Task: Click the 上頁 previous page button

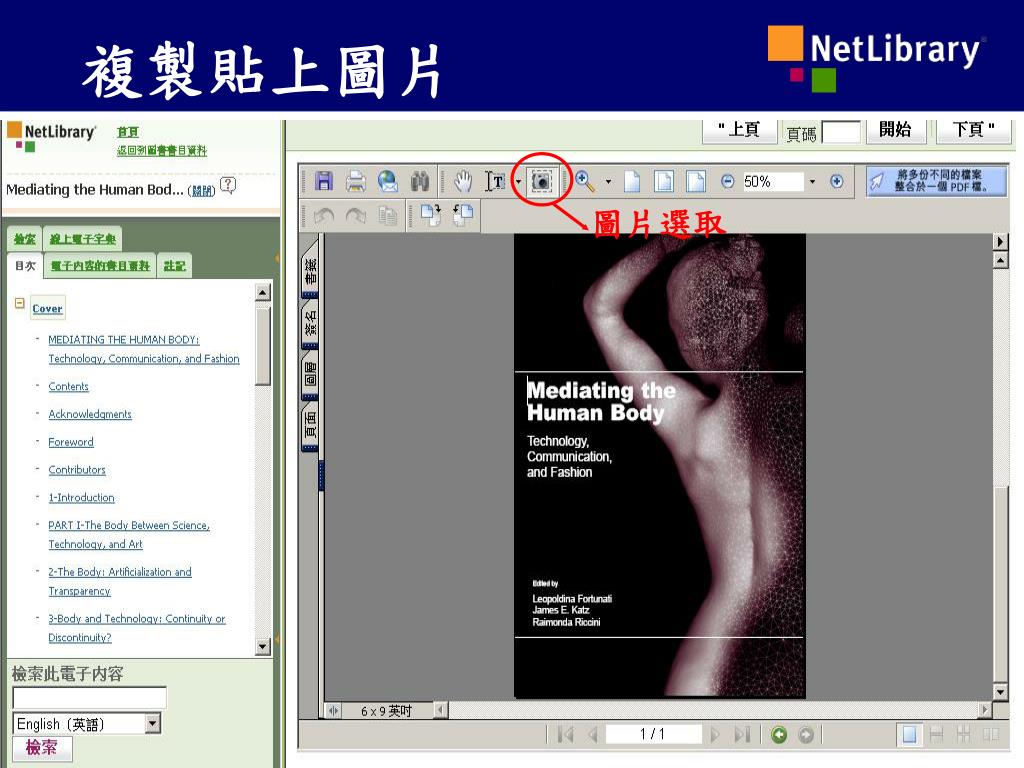Action: click(739, 129)
